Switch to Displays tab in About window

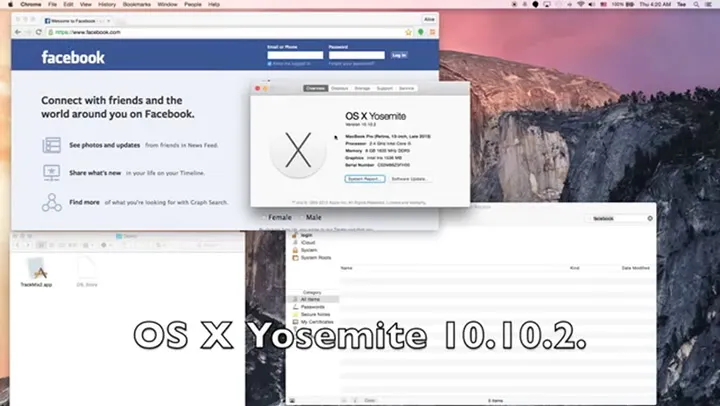(x=340, y=88)
